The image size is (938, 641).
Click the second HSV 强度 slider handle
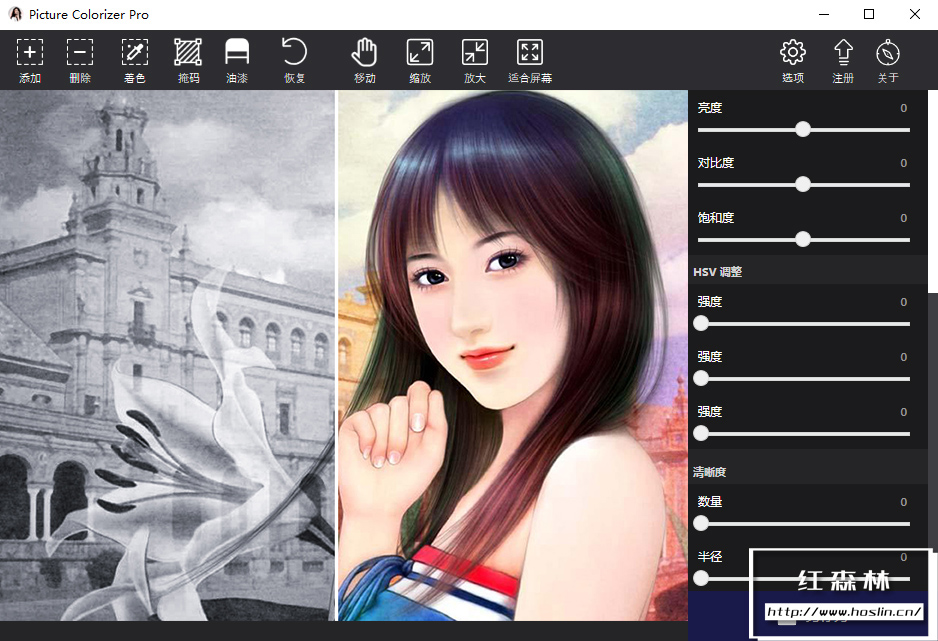coord(701,379)
